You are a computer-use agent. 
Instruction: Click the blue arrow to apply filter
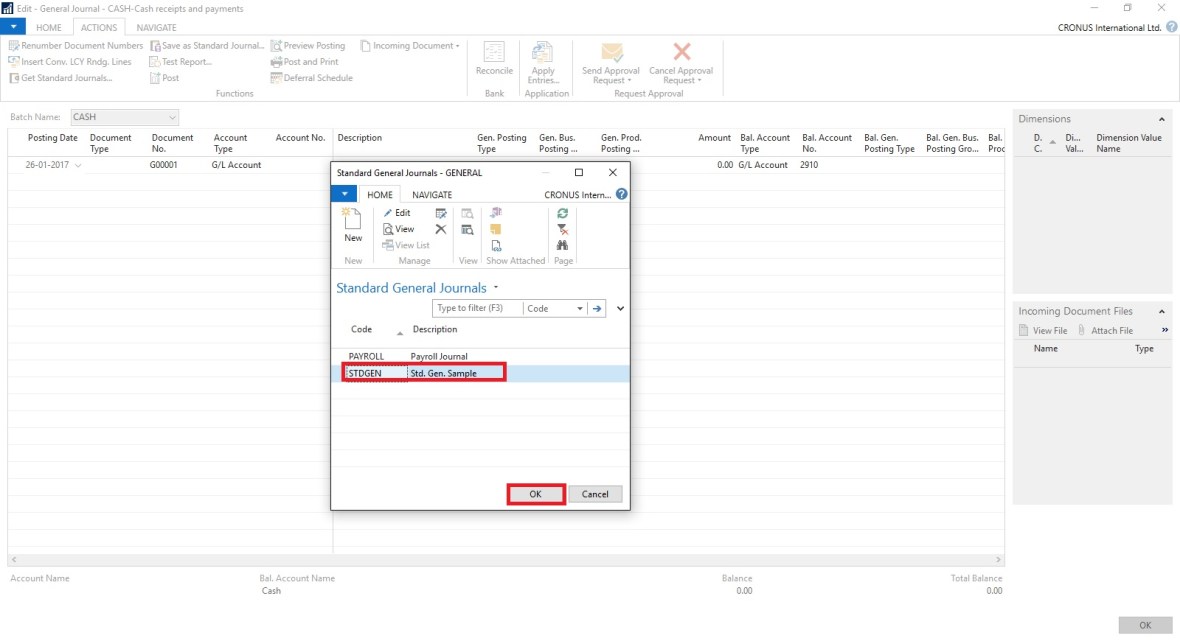(597, 309)
